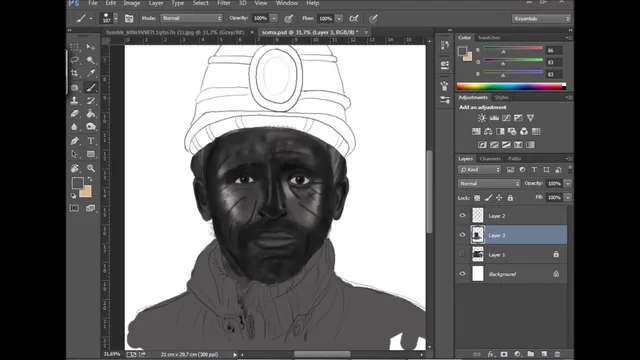The width and height of the screenshot is (640, 360).
Task: Open the brush Opacity dropdown arrow
Action: tap(274, 18)
